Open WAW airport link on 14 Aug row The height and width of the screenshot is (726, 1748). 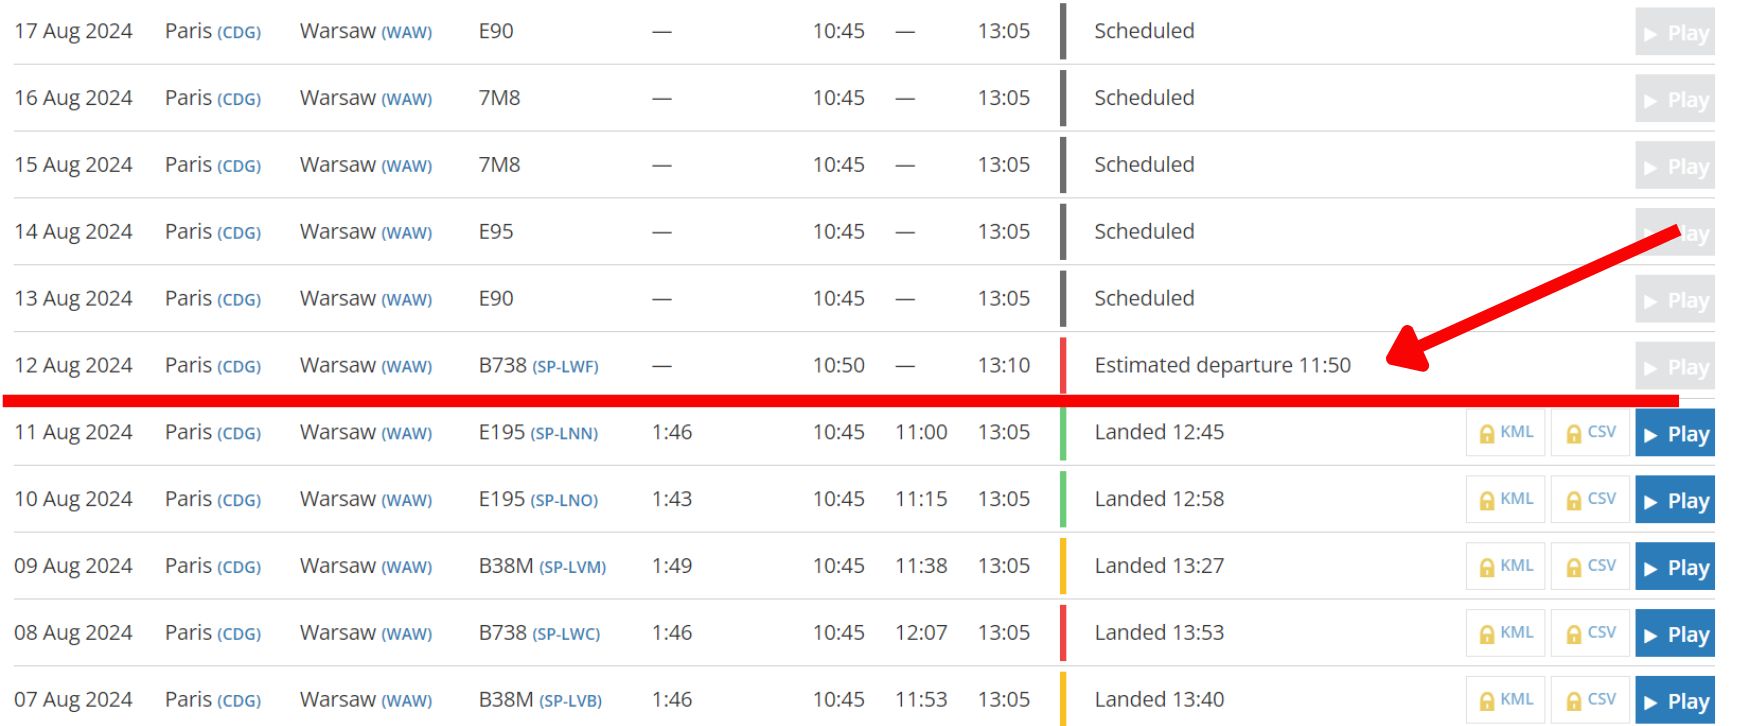[407, 233]
